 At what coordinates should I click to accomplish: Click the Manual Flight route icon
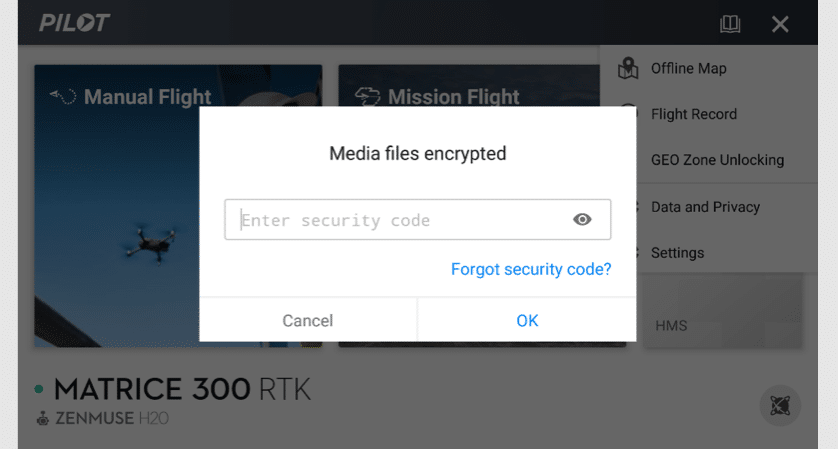(63, 97)
